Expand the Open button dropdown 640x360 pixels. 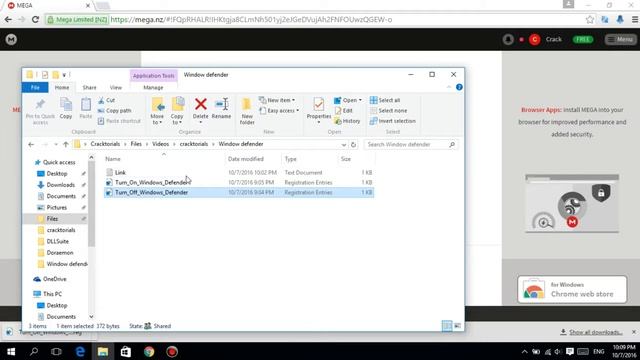tap(360, 100)
